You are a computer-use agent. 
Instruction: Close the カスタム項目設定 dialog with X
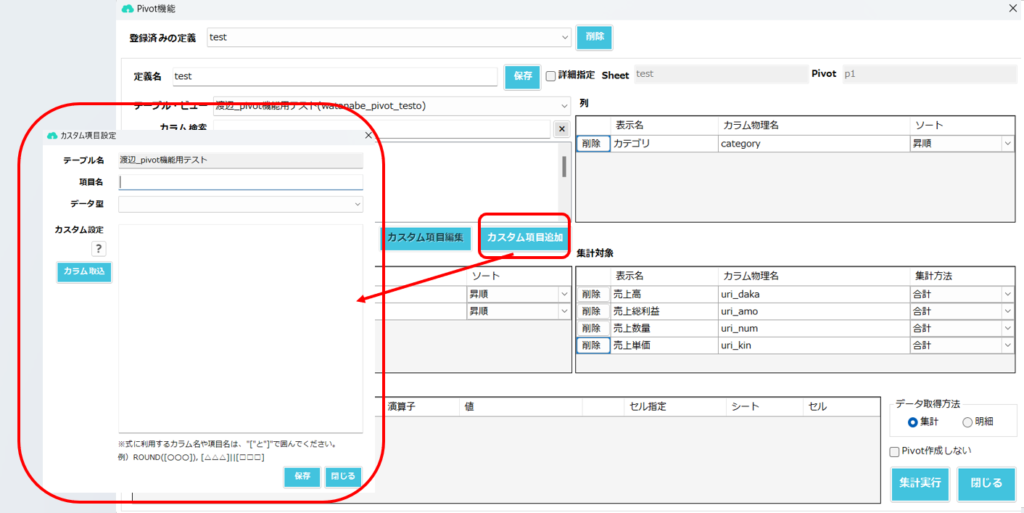[368, 135]
